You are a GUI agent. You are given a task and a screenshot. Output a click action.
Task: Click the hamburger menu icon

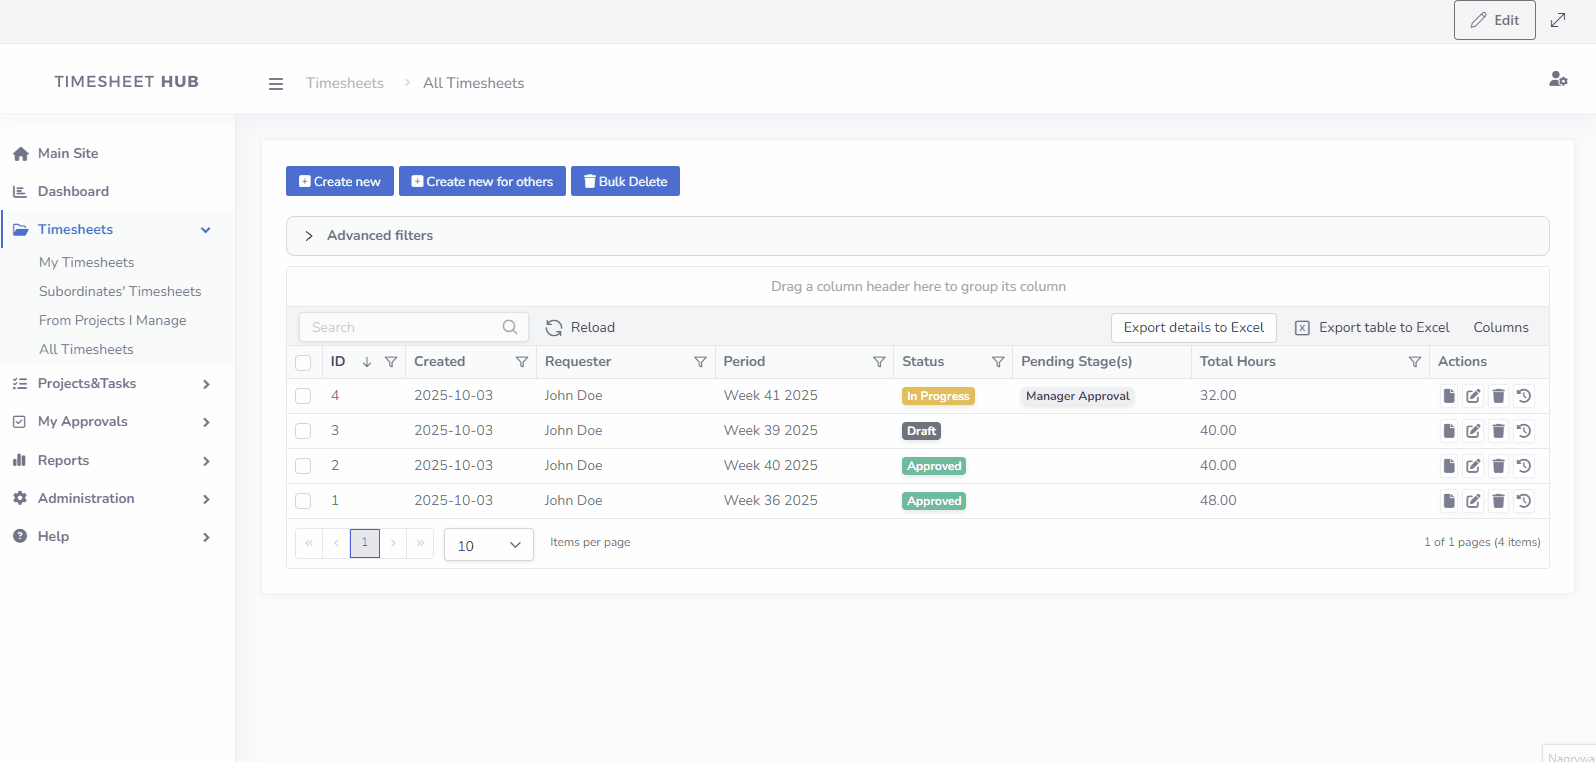click(x=276, y=84)
